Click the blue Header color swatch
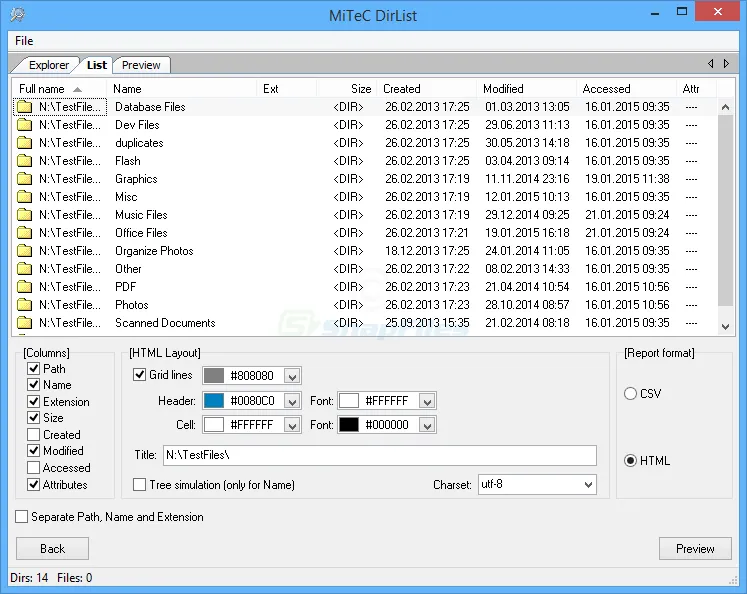747x594 pixels. 214,401
